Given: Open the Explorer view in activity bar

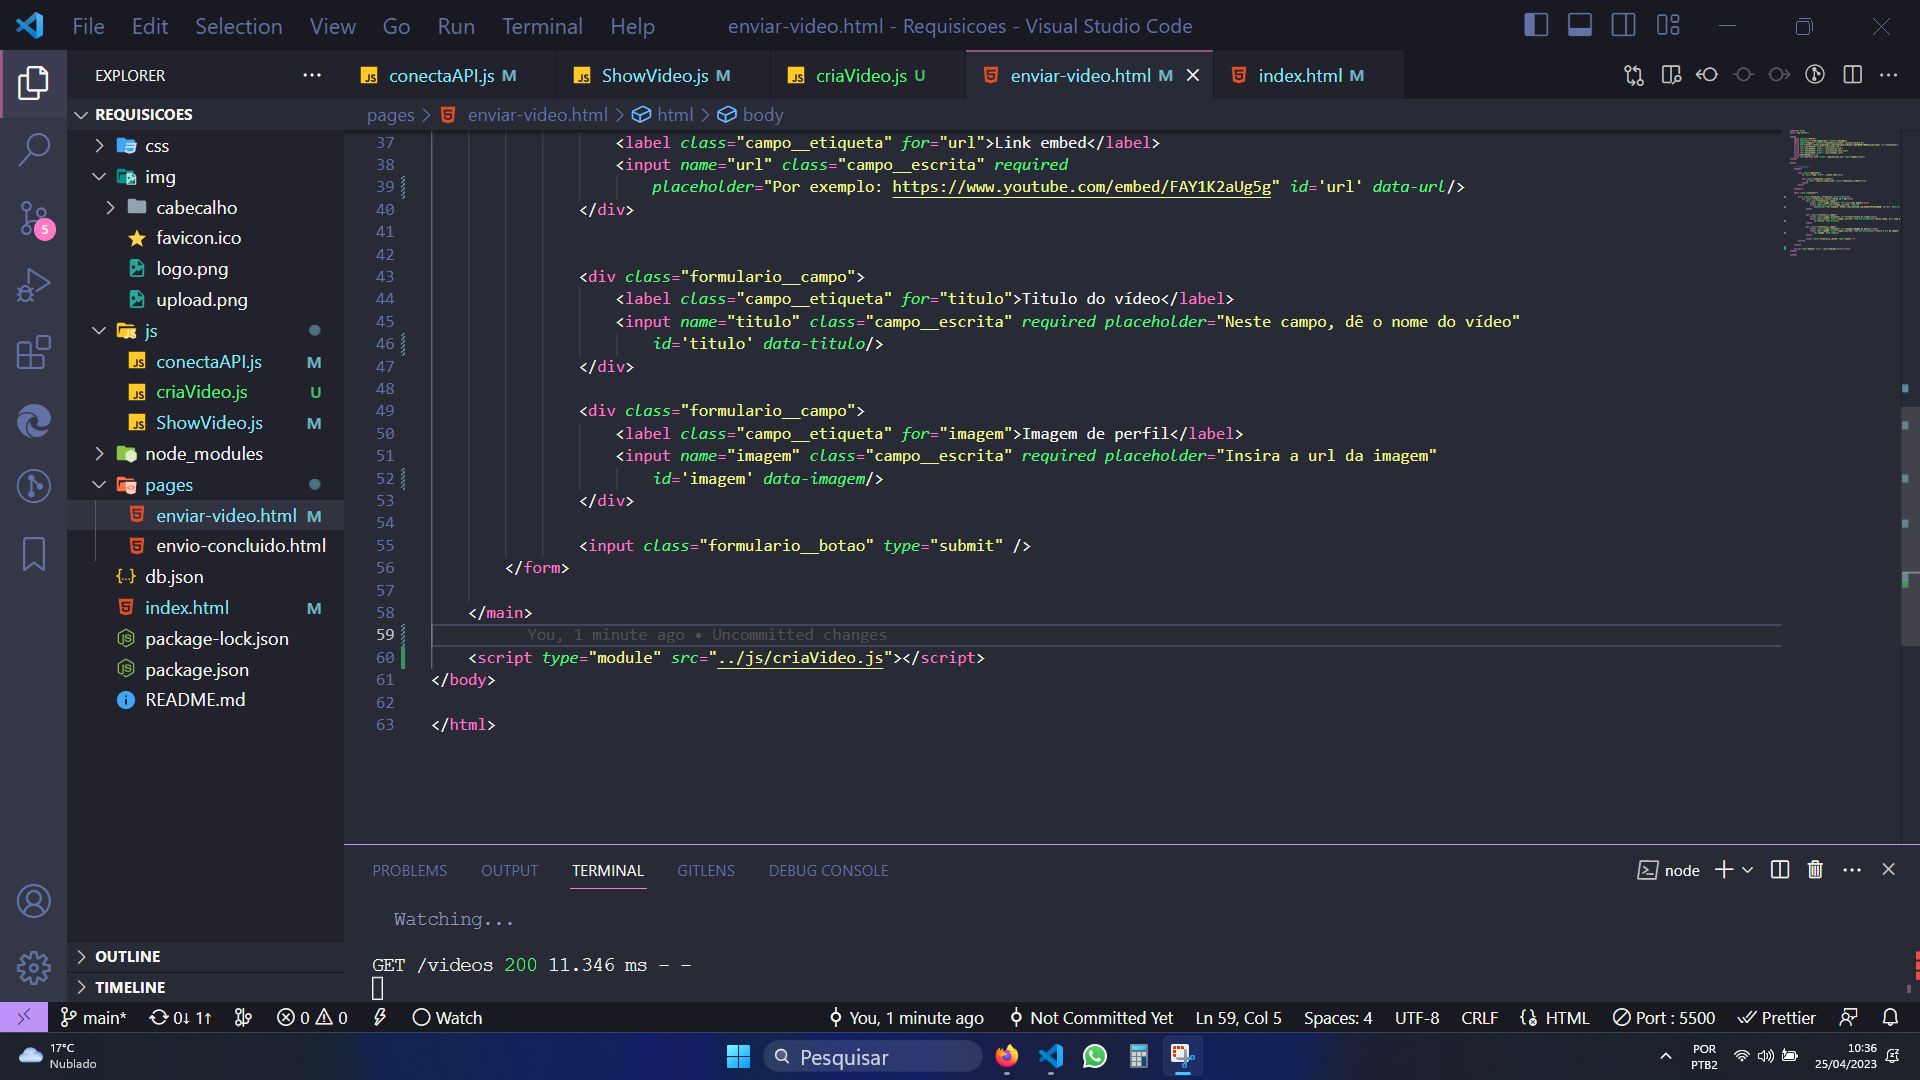Looking at the screenshot, I should (33, 82).
